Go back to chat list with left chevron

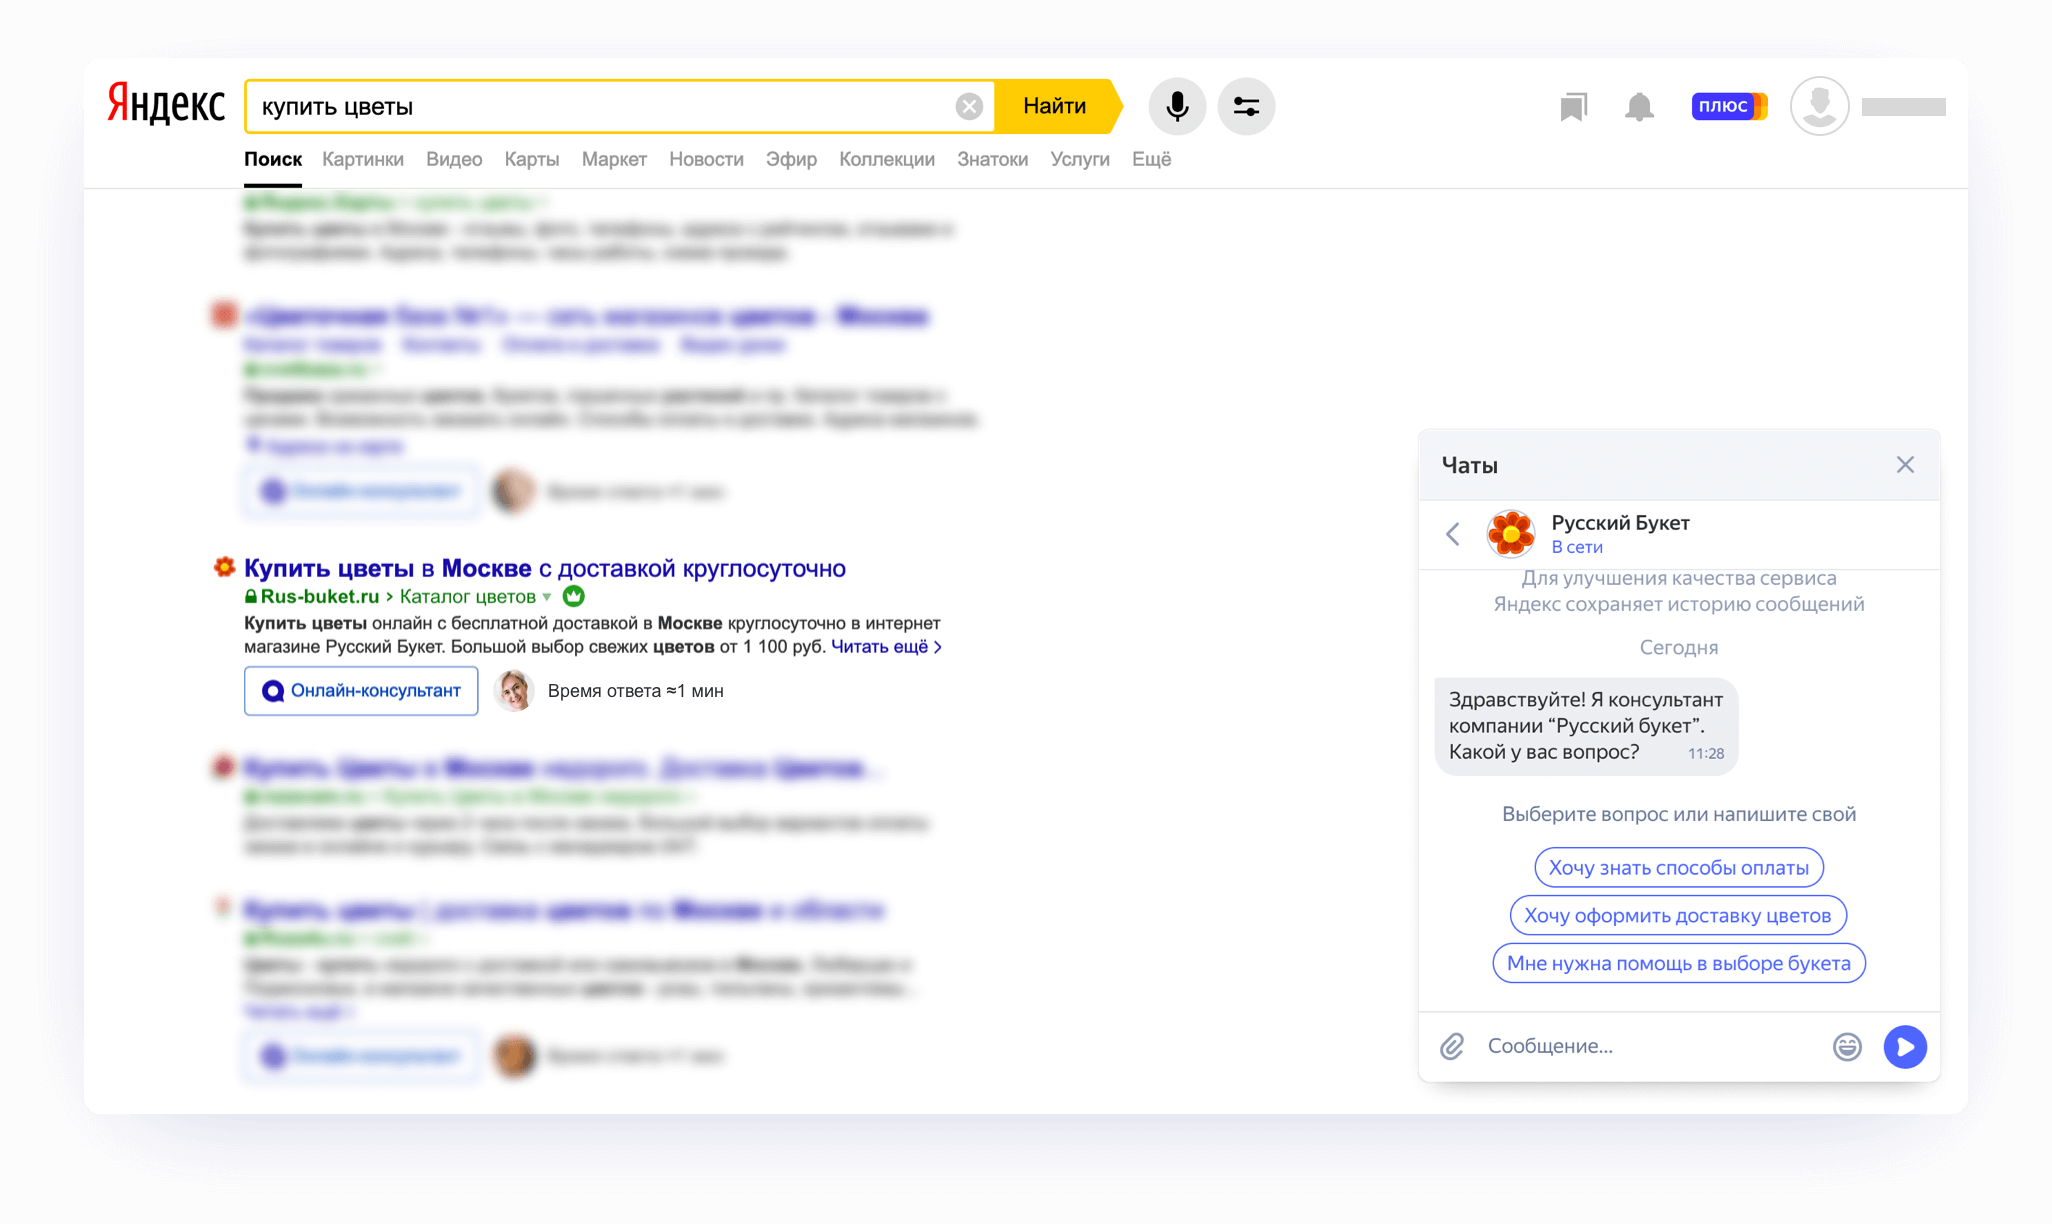(x=1453, y=534)
